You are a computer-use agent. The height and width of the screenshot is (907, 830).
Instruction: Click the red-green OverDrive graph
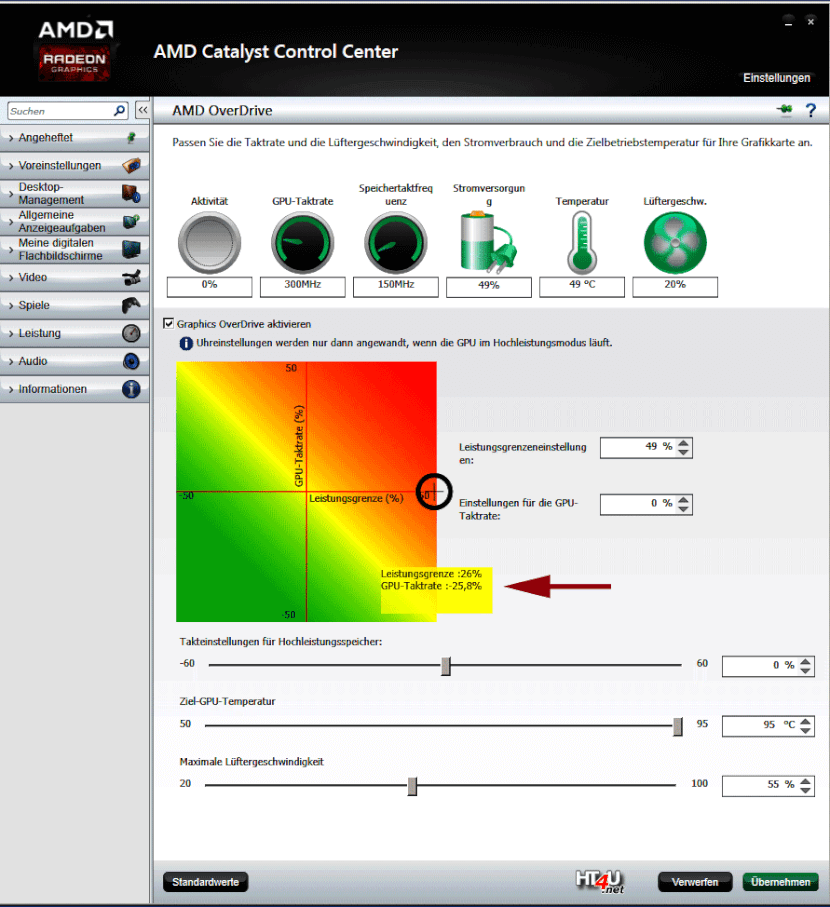click(x=306, y=492)
